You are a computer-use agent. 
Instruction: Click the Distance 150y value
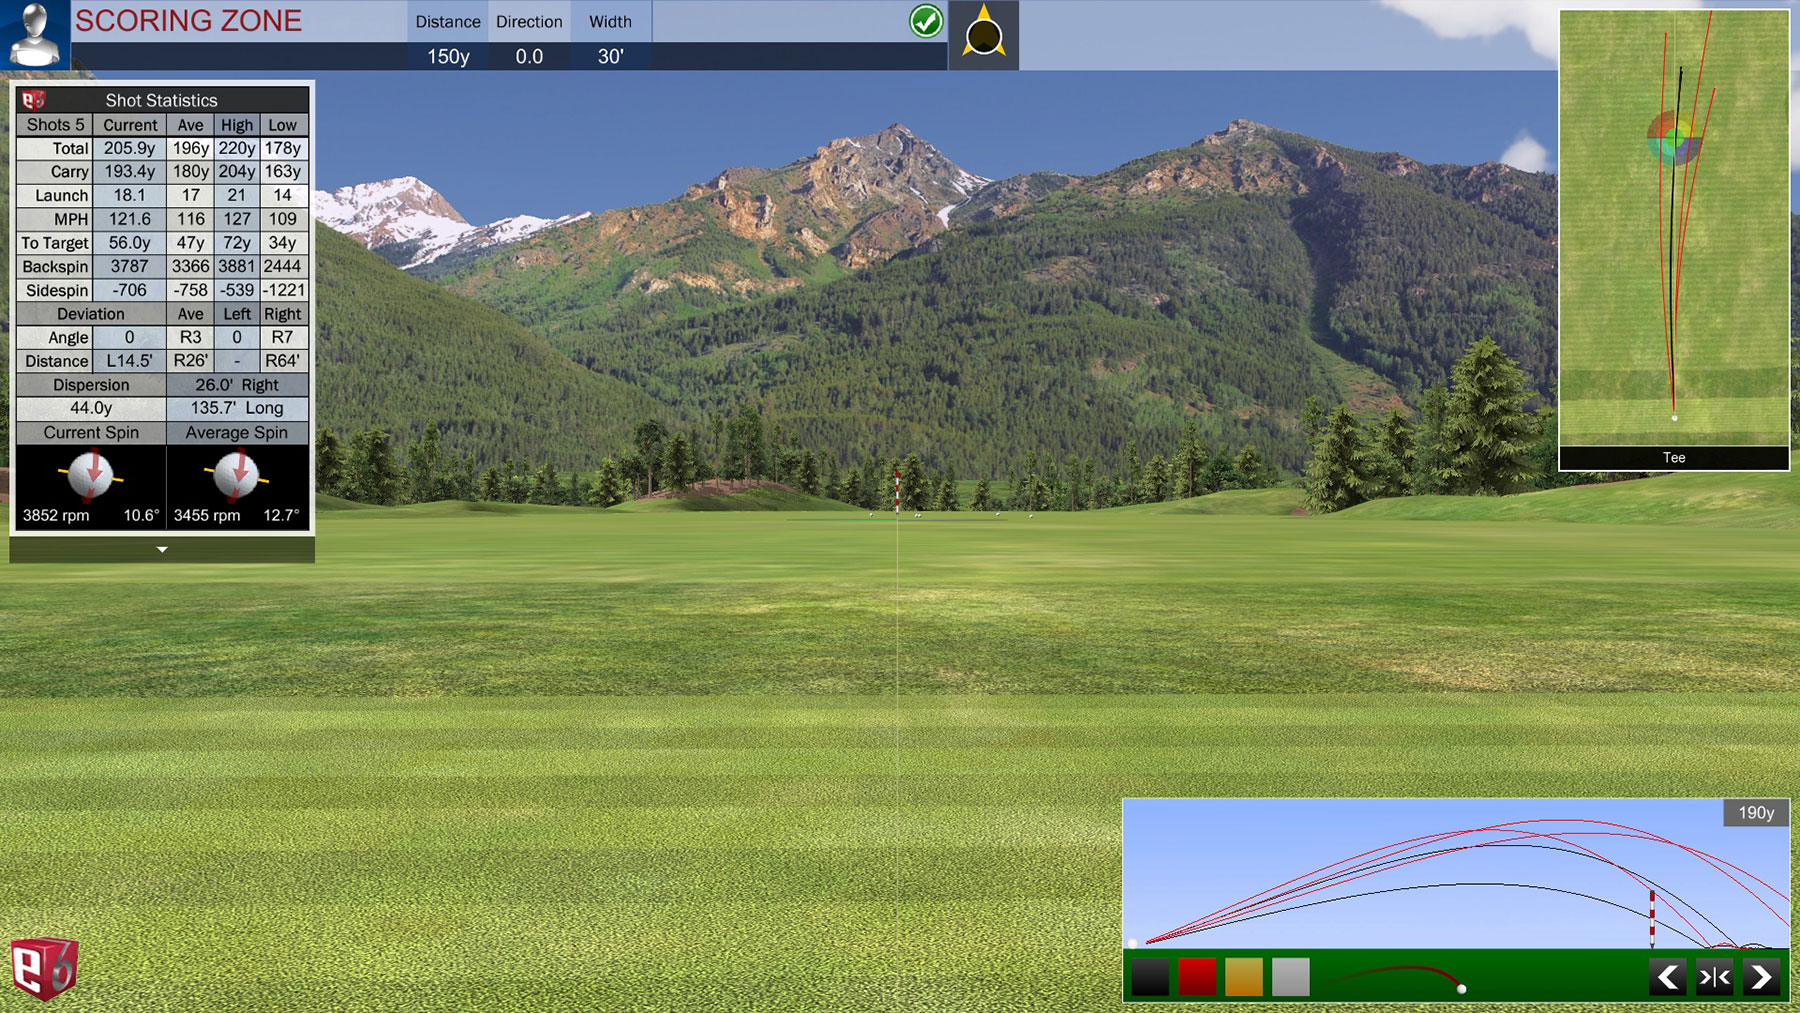448,57
